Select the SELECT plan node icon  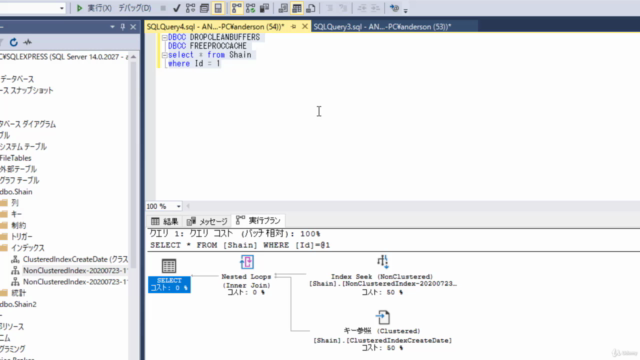click(169, 266)
